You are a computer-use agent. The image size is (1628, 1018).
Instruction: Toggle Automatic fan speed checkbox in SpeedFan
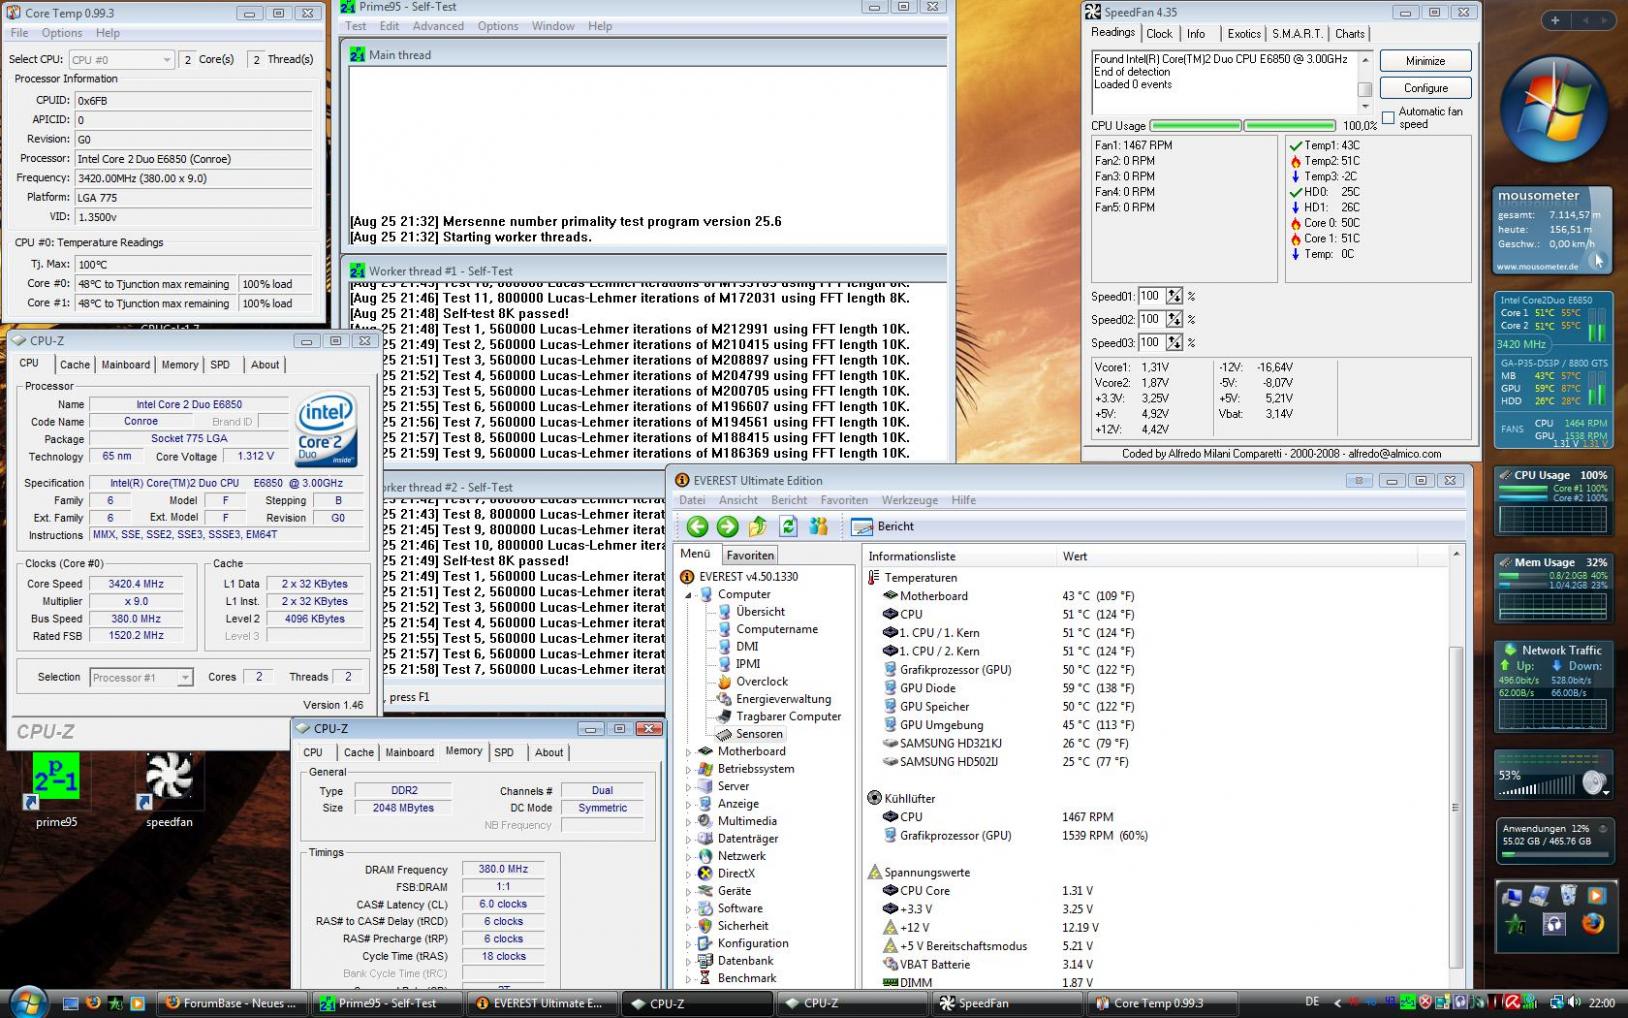pos(1388,118)
